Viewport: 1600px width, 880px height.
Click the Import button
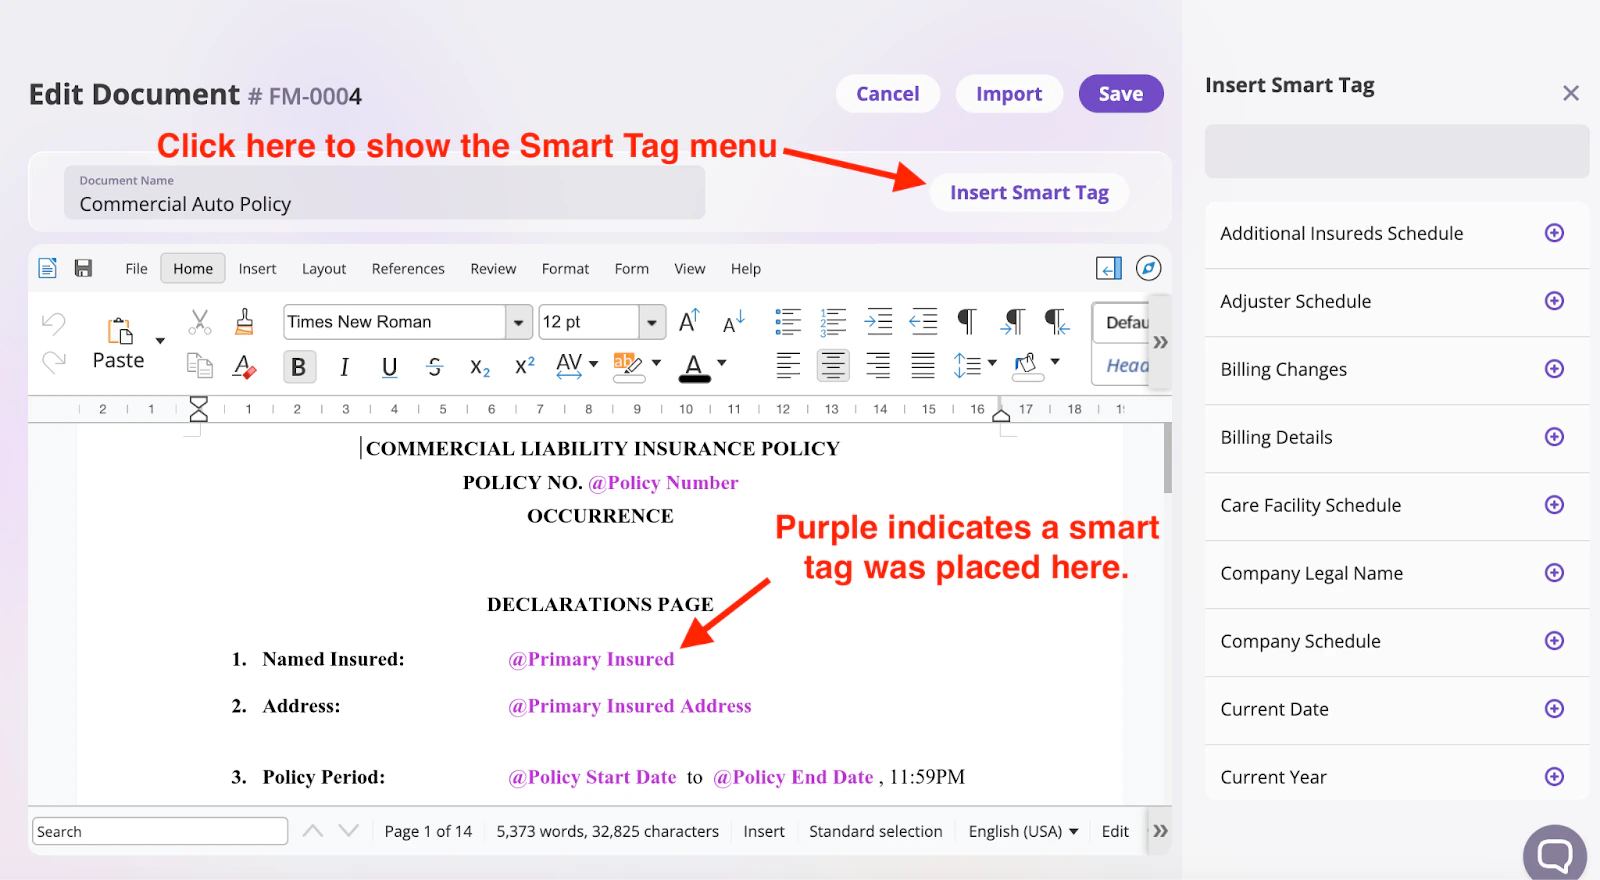pos(1009,94)
